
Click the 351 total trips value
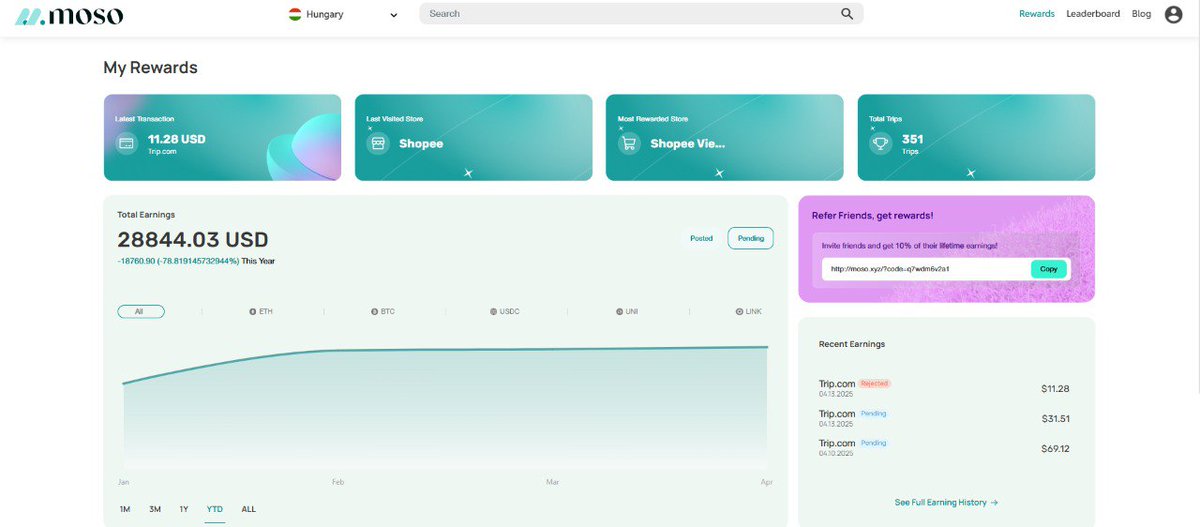coord(912,139)
